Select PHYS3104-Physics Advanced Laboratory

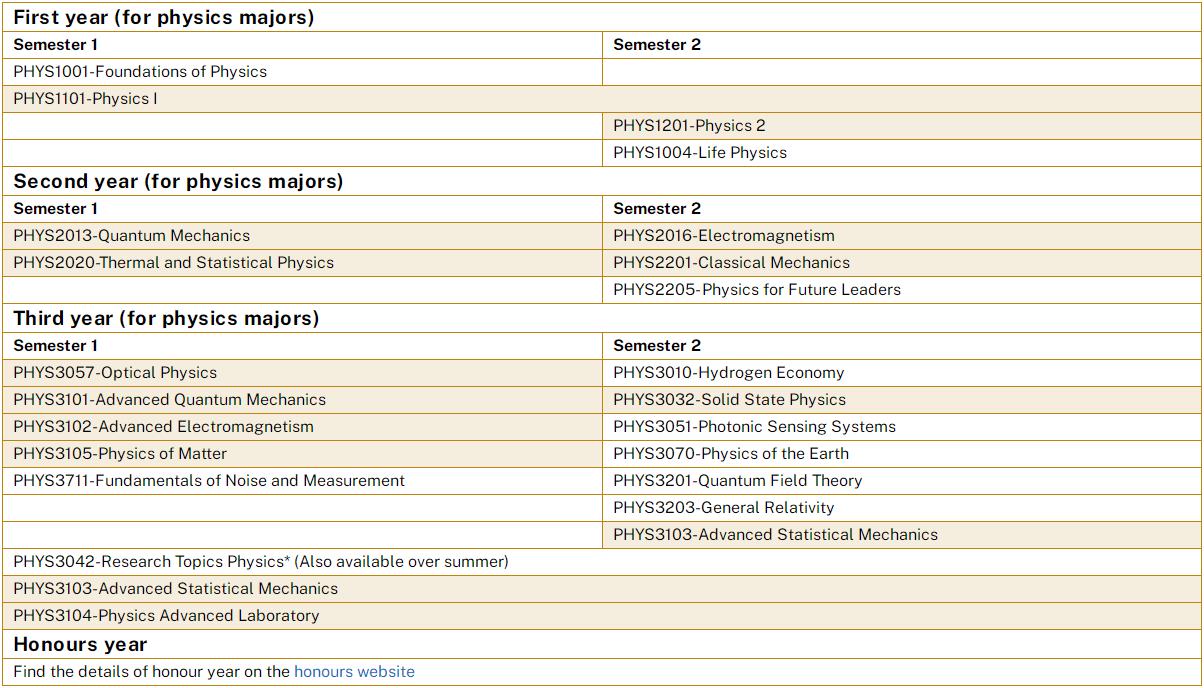pos(166,616)
